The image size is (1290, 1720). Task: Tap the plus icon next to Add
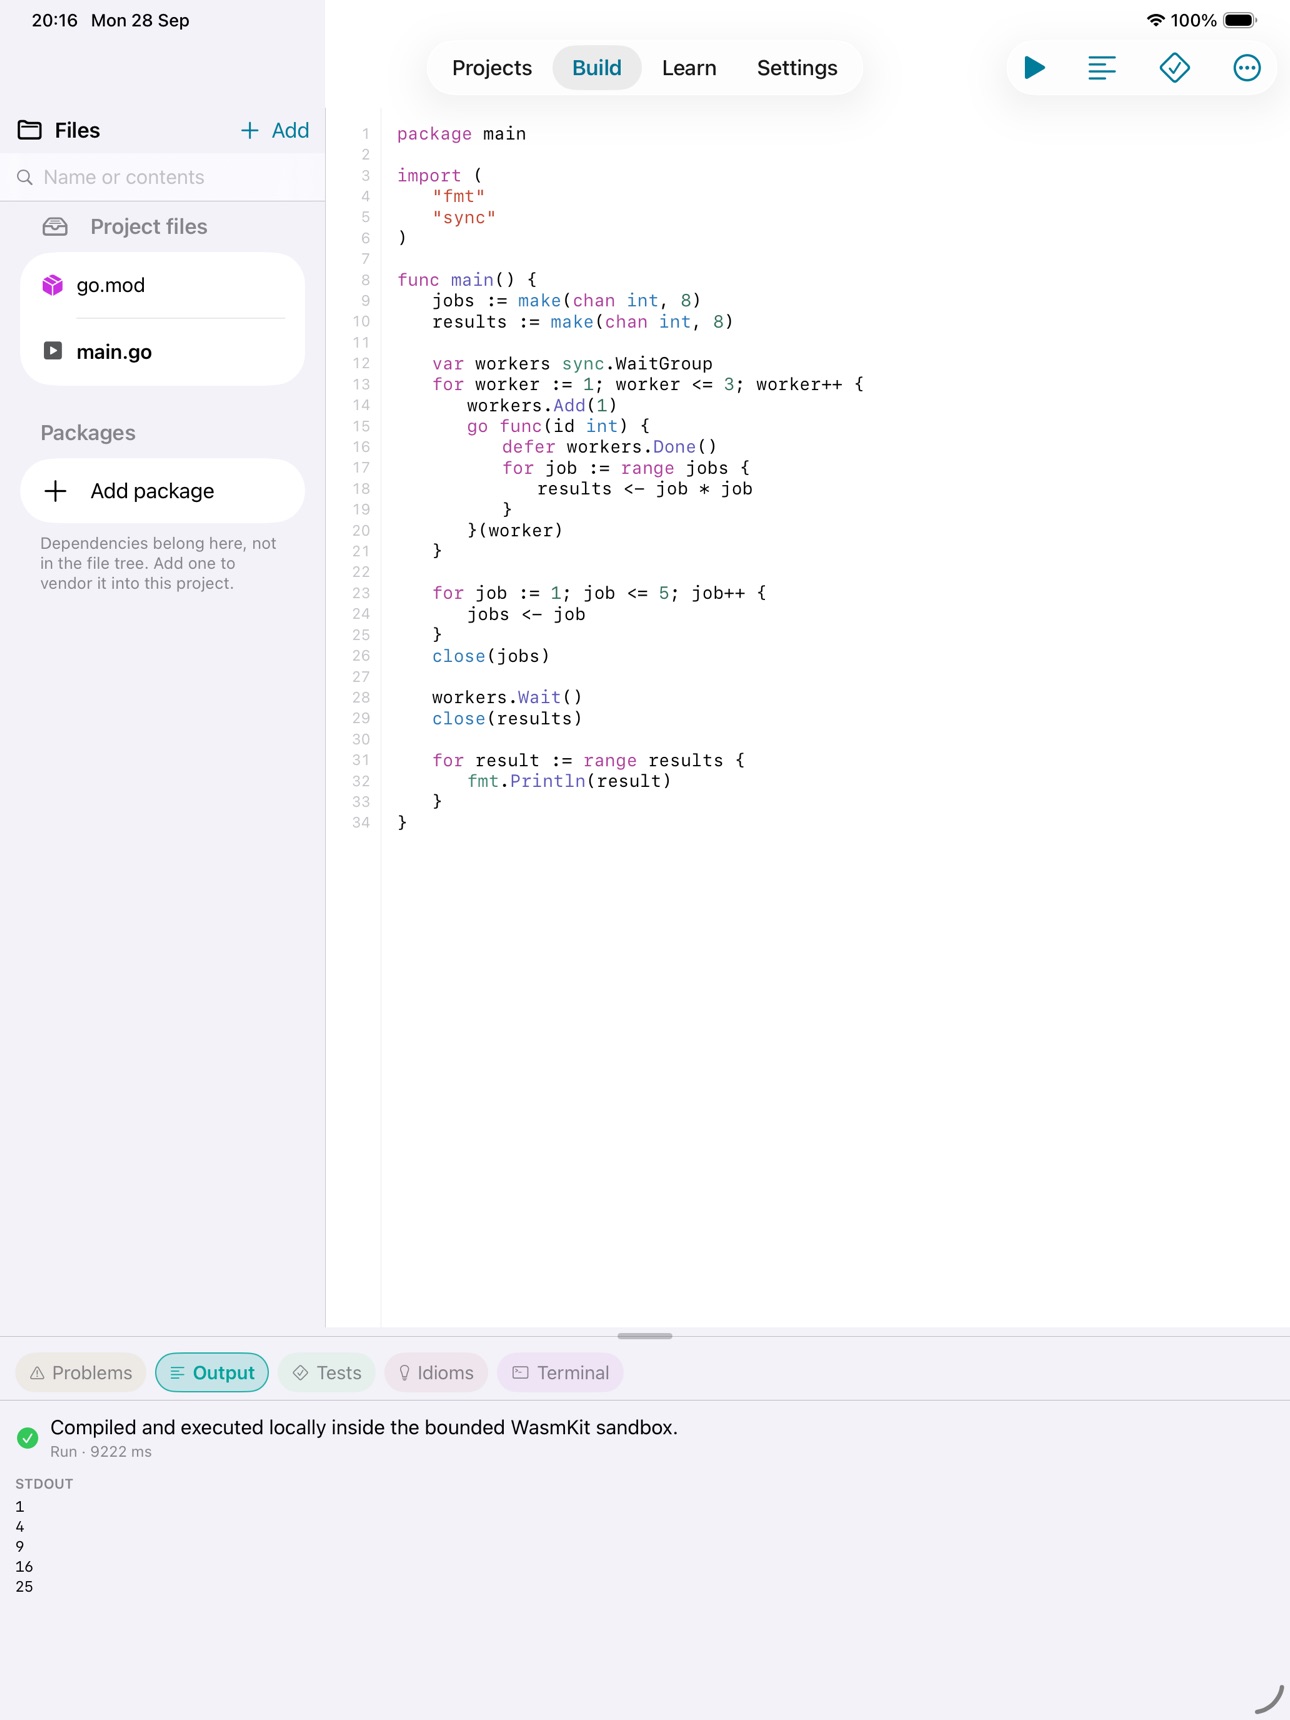(249, 130)
